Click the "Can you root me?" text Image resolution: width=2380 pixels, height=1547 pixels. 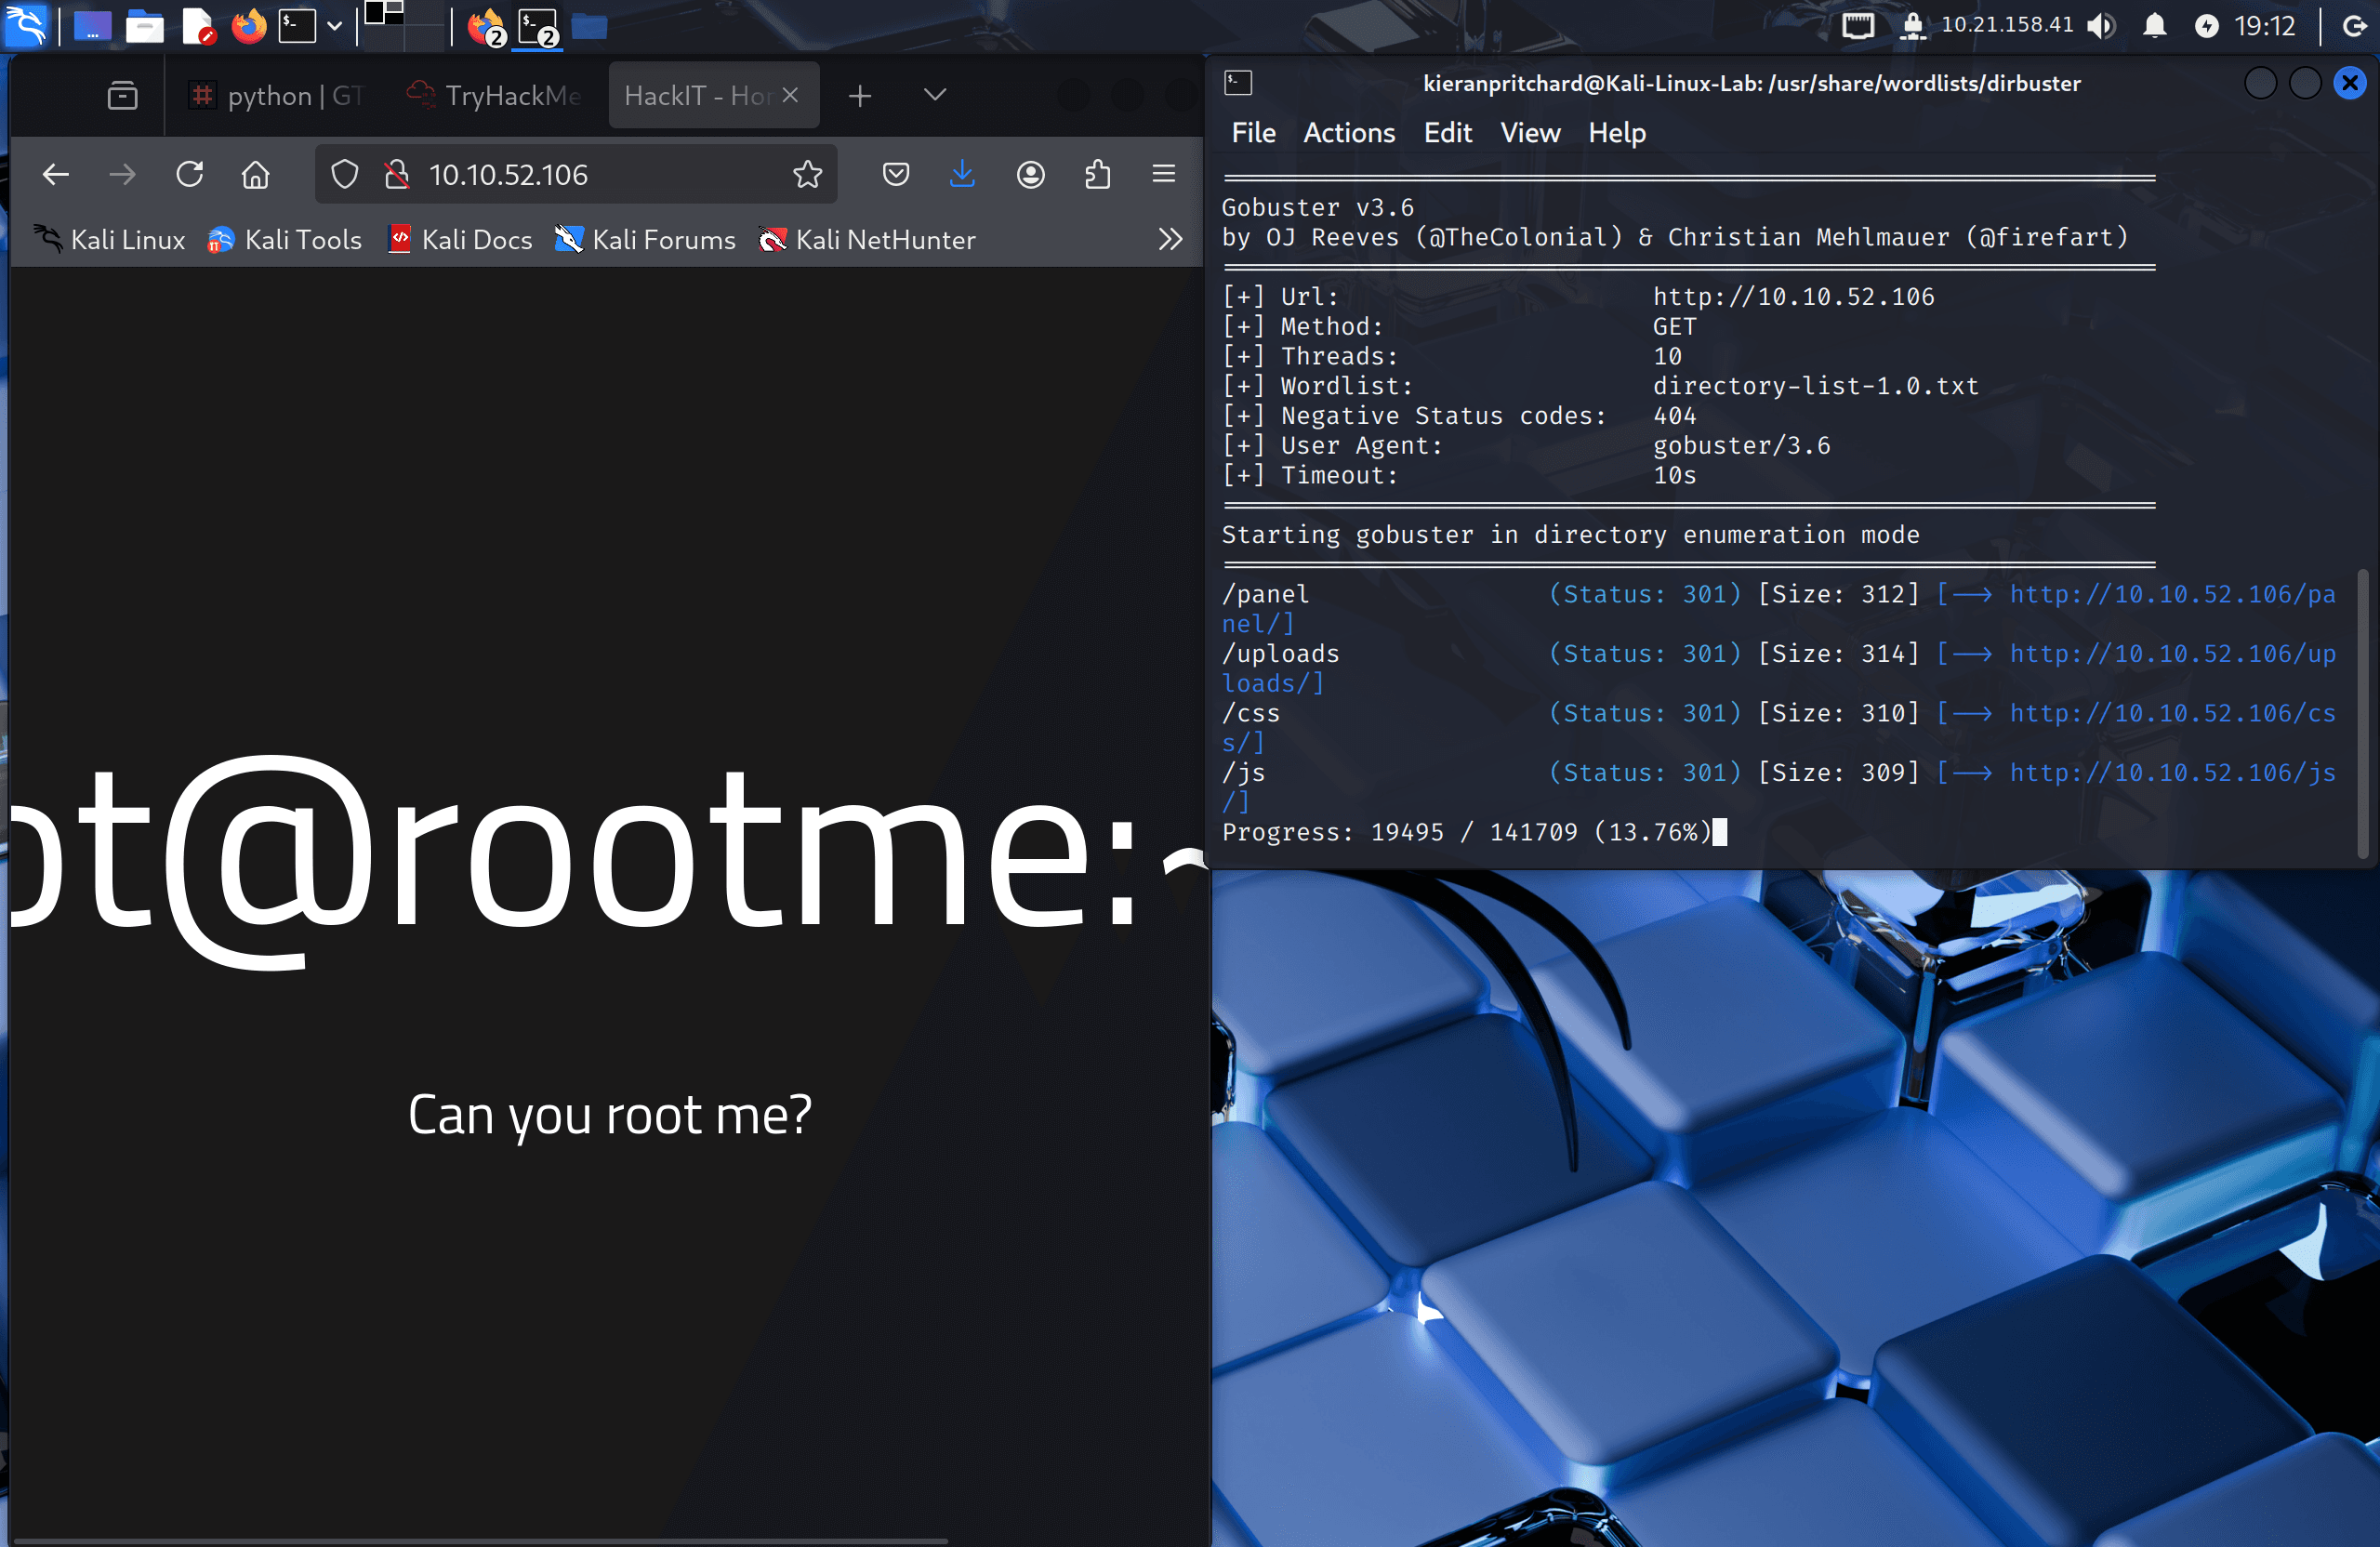[610, 1114]
